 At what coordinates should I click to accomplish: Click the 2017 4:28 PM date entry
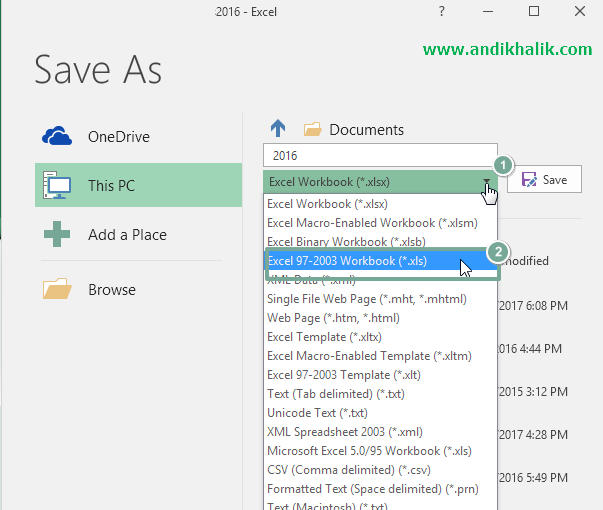point(533,435)
